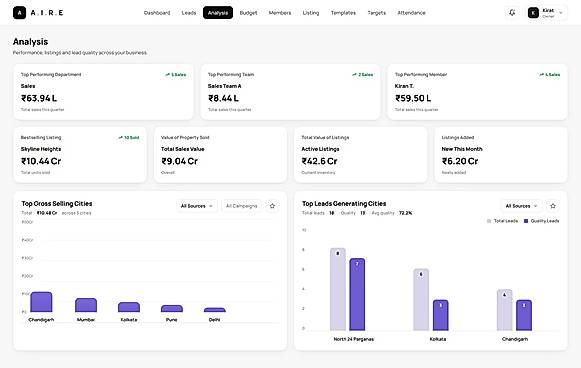The height and width of the screenshot is (368, 581).
Task: Click Chandigarh total leads bar showing 4
Action: (504, 310)
